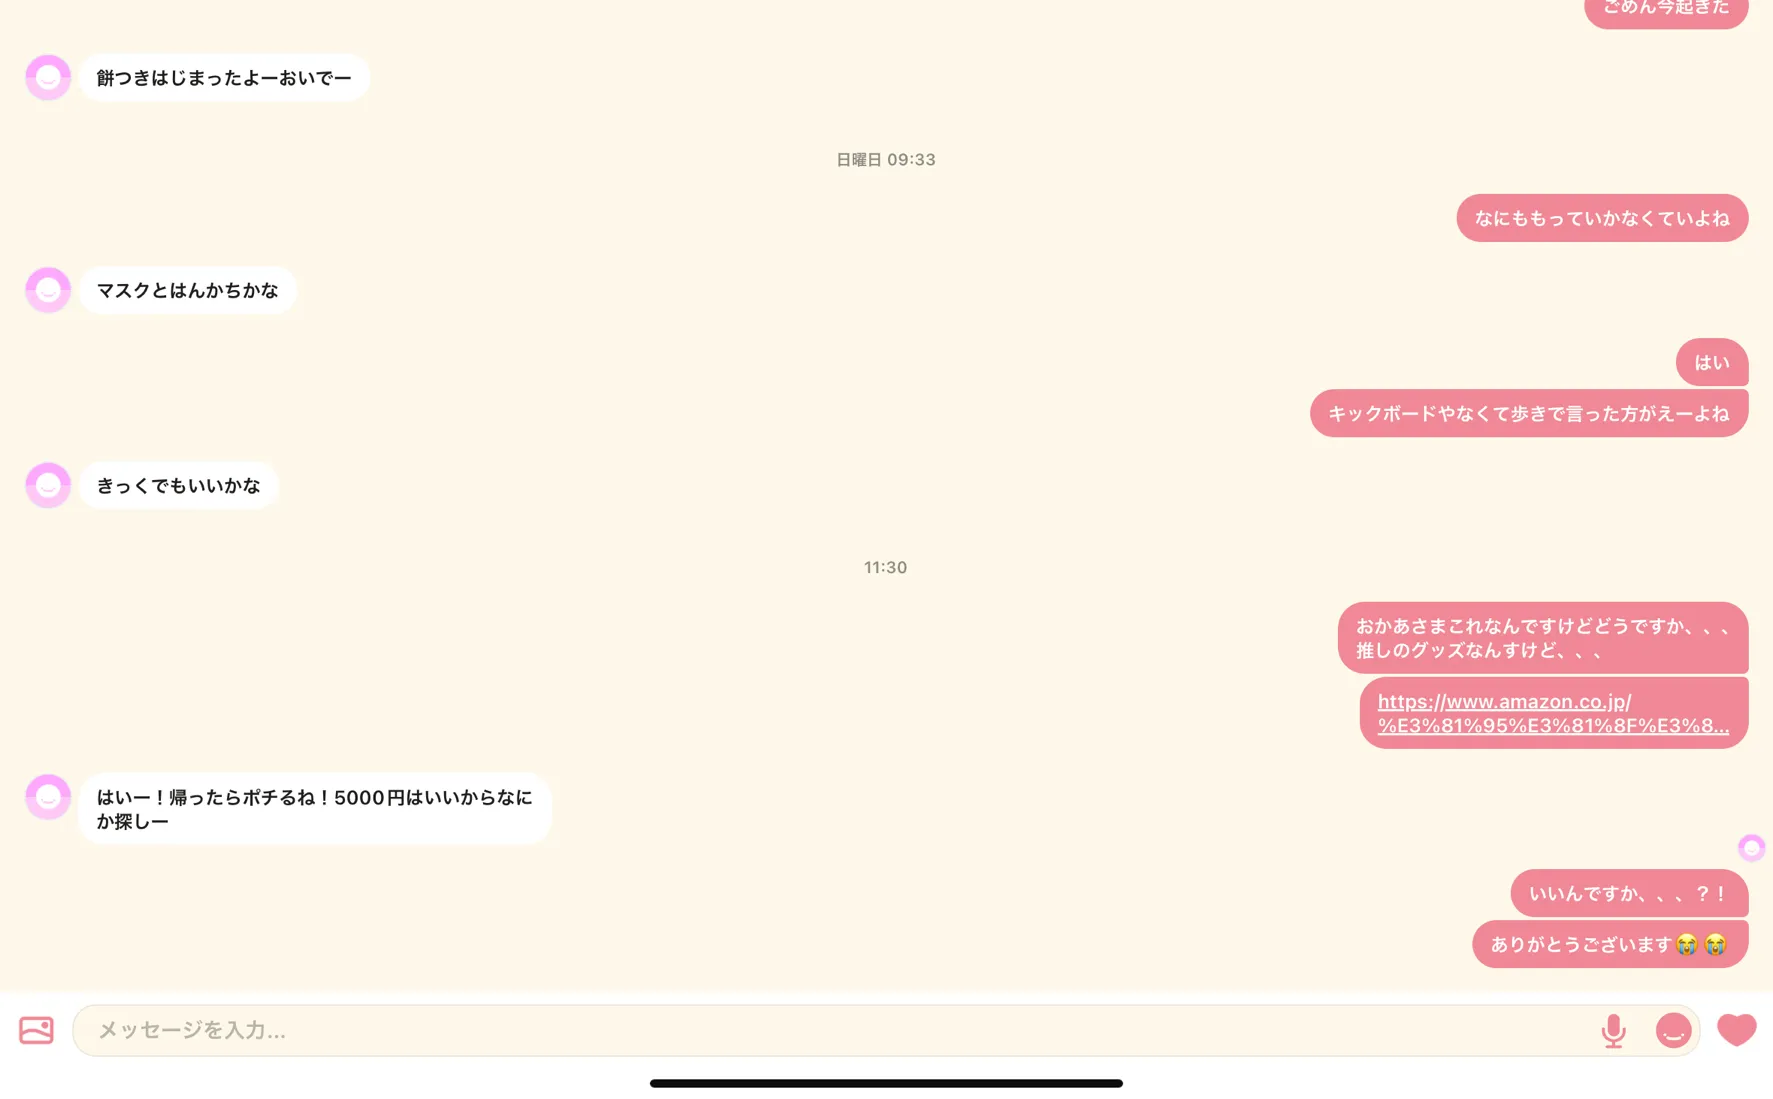Tap avatar beside はいー！帰ったらポチるね message
Image resolution: width=1773 pixels, height=1099 pixels.
pyautogui.click(x=48, y=797)
